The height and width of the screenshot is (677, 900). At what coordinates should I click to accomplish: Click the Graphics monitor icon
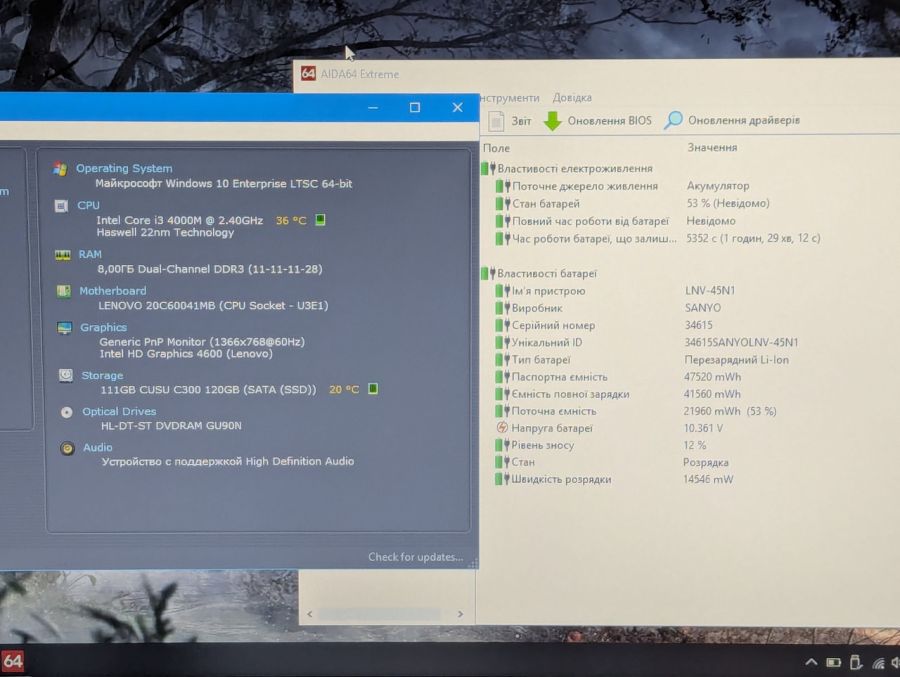pos(64,328)
